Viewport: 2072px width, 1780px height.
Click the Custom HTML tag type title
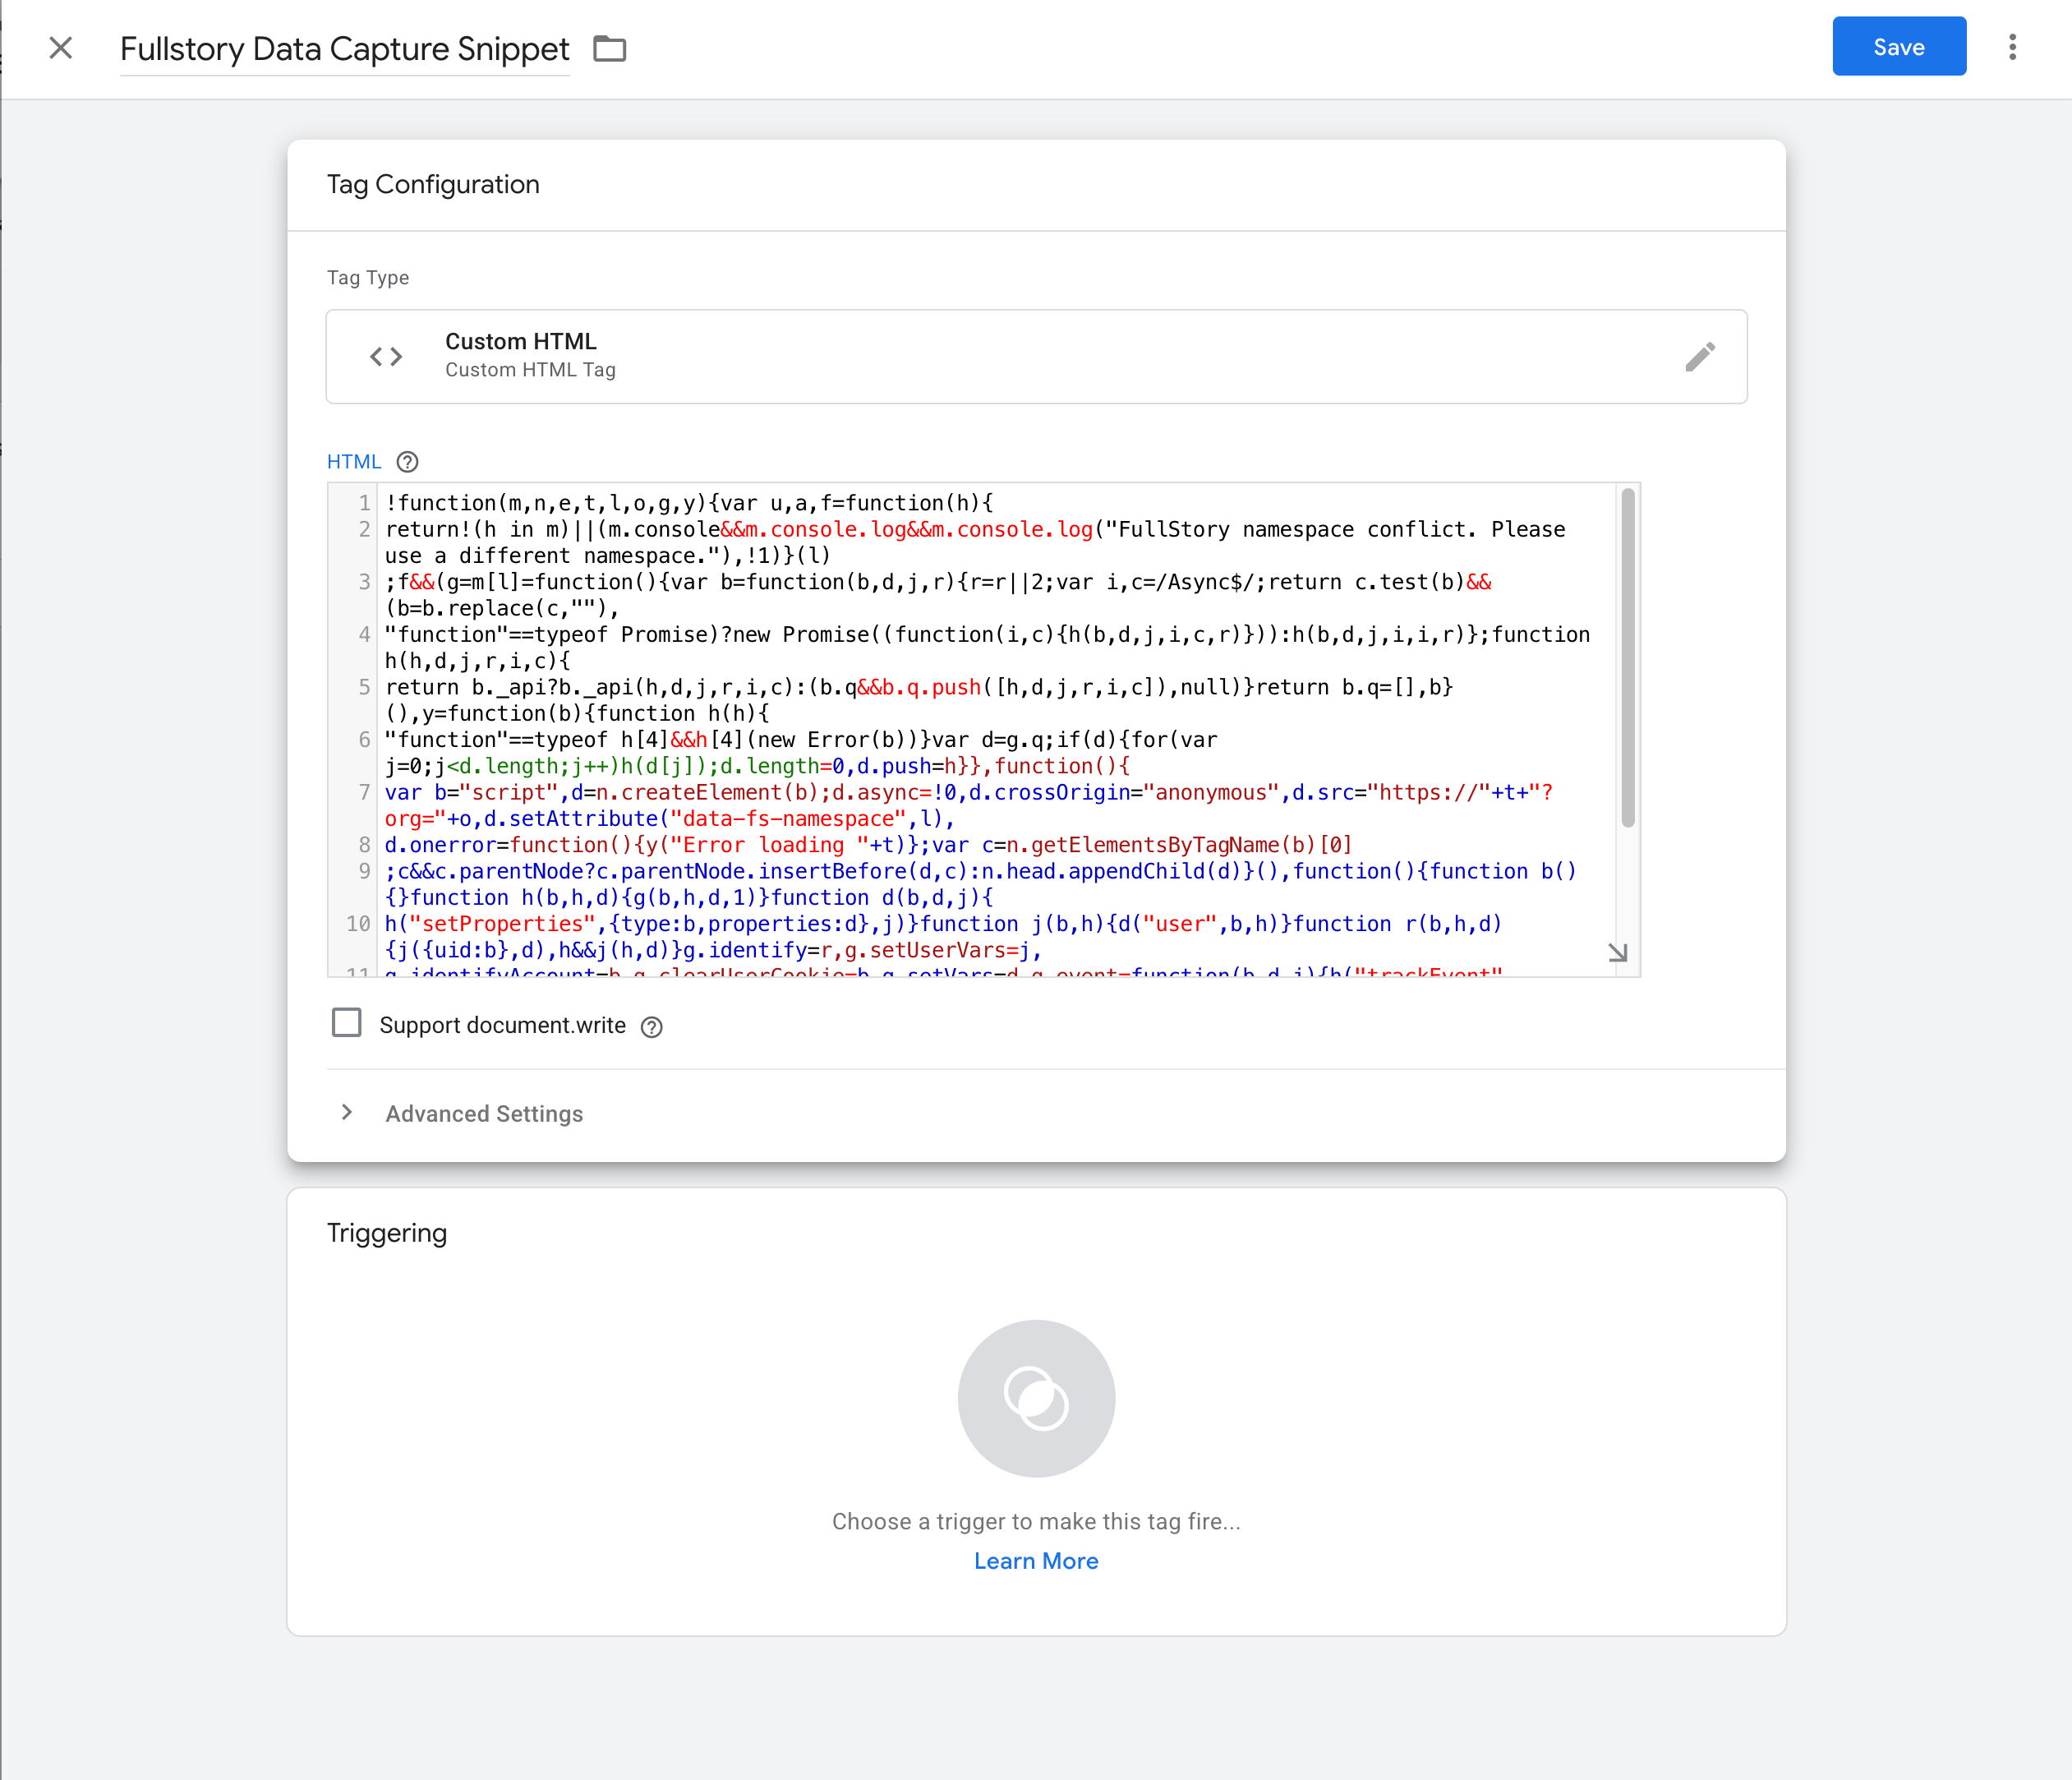(x=521, y=341)
